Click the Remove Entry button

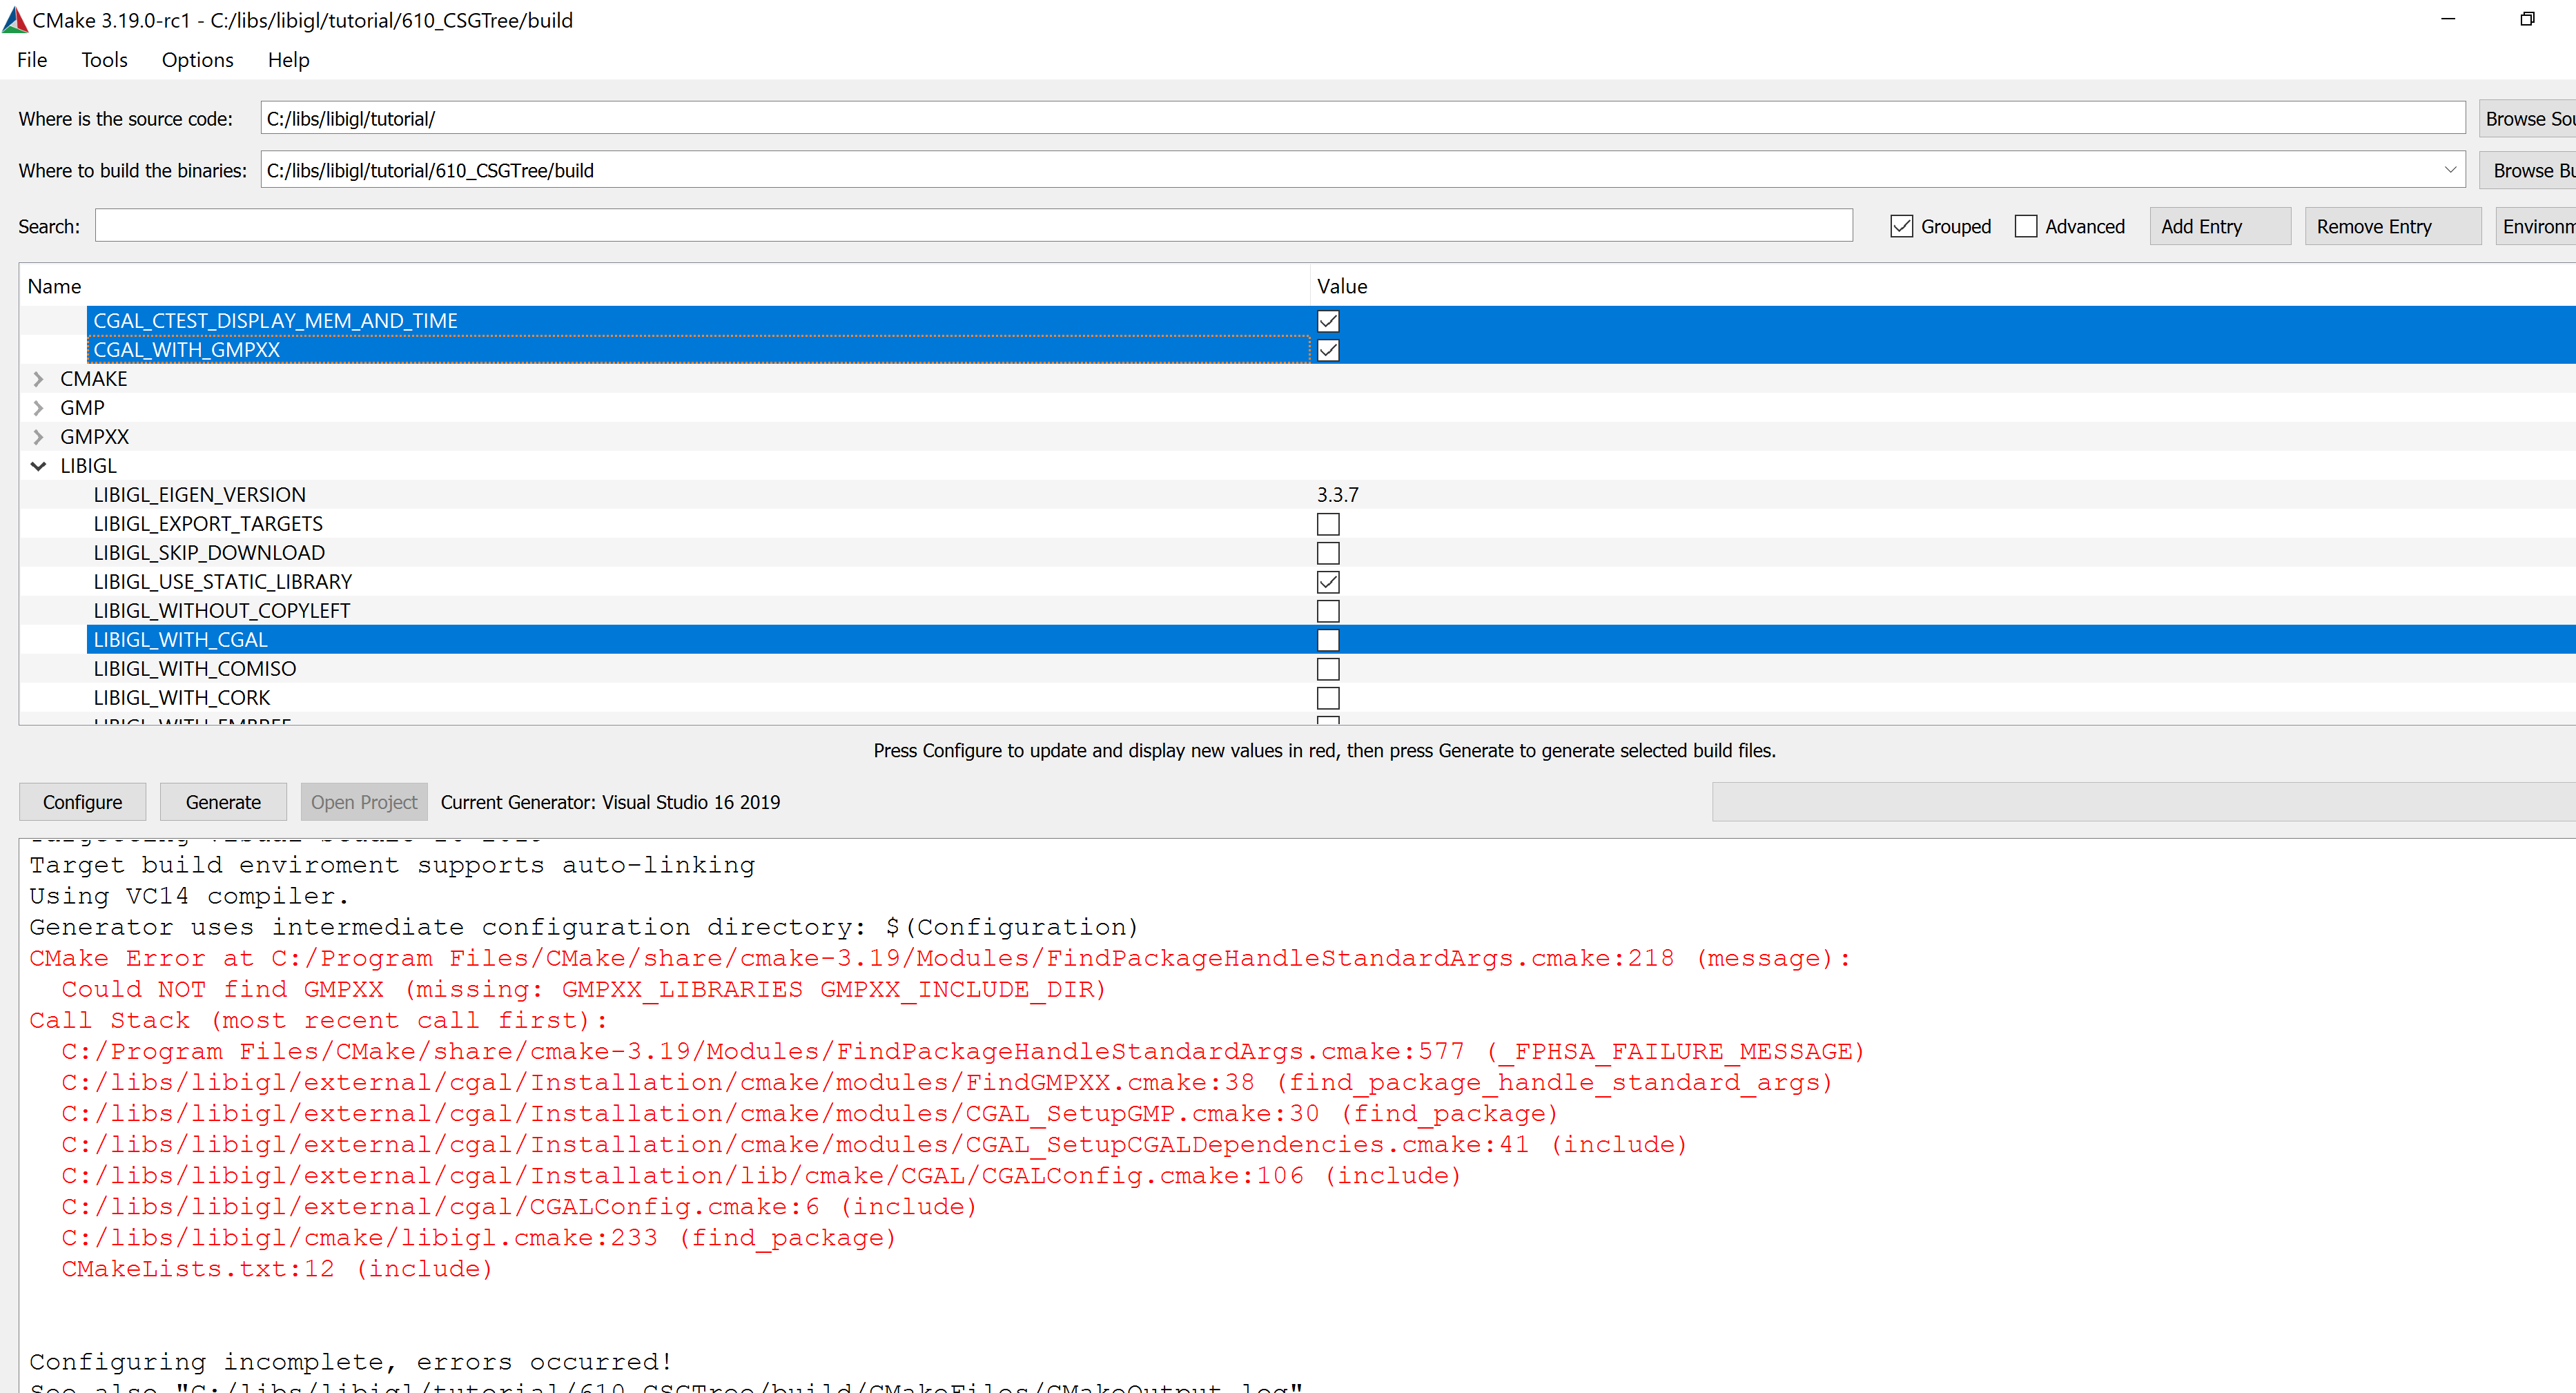click(x=2392, y=226)
